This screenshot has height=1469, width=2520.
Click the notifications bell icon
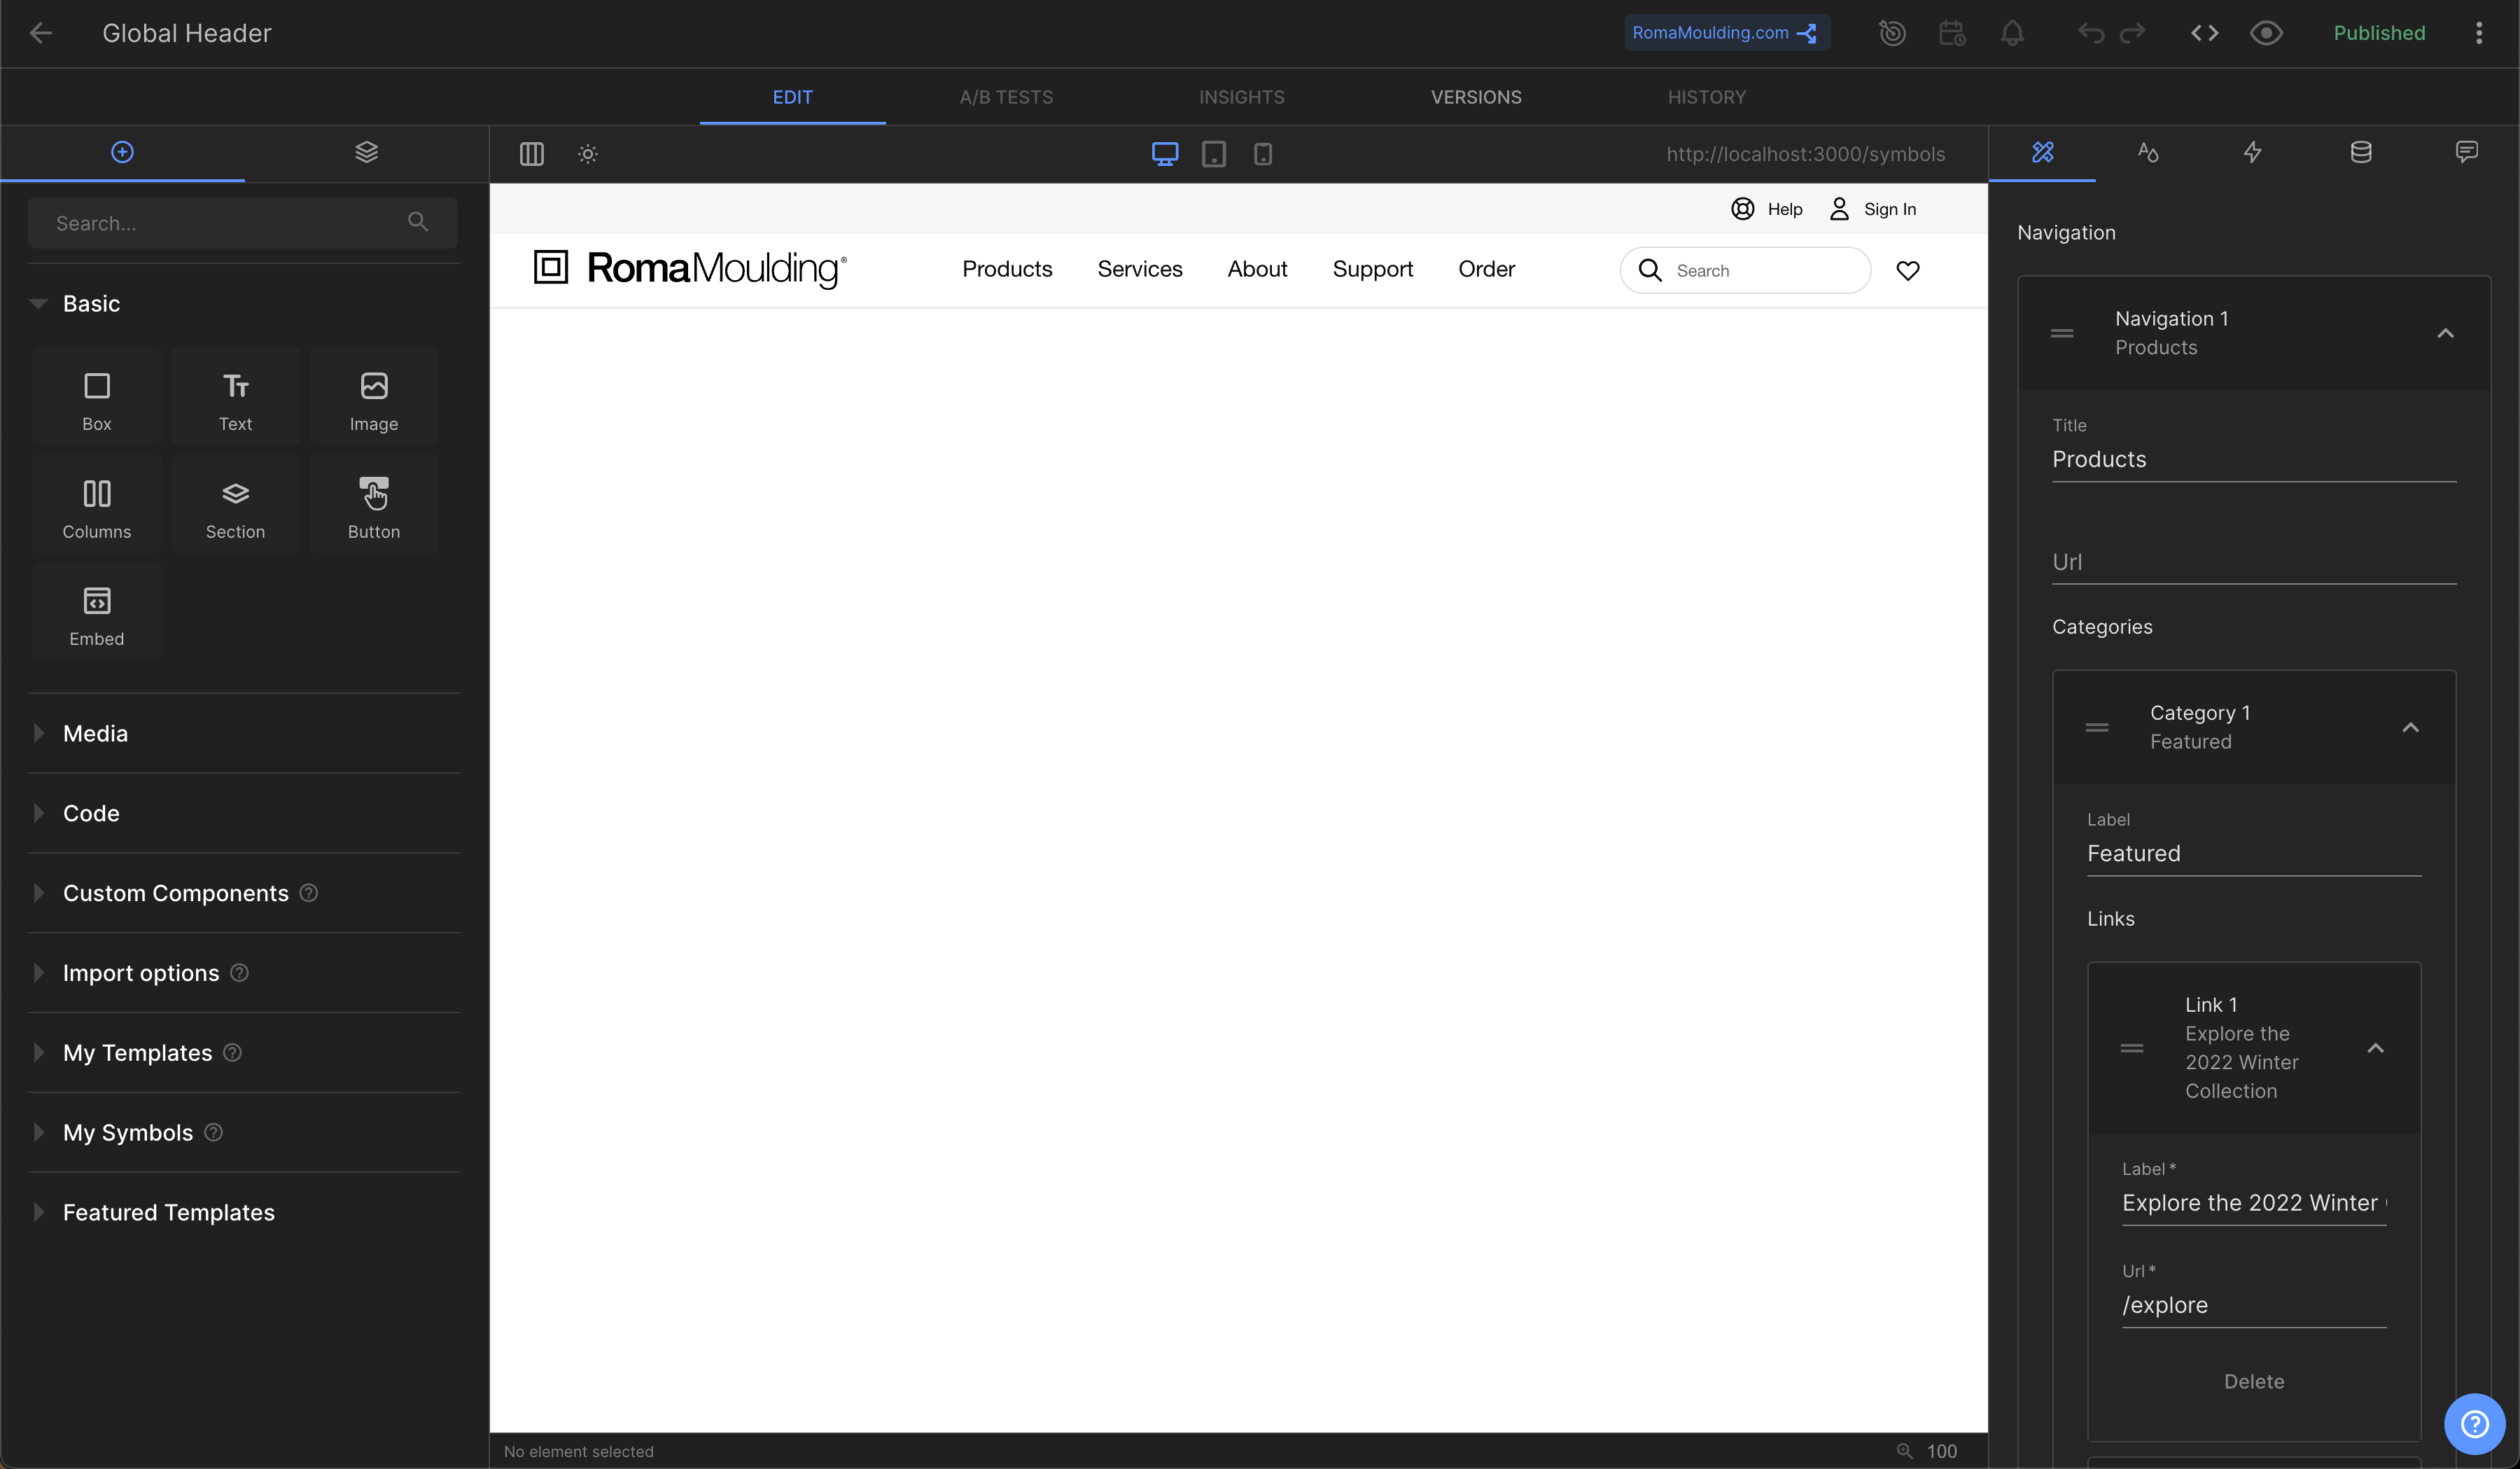(x=2012, y=33)
